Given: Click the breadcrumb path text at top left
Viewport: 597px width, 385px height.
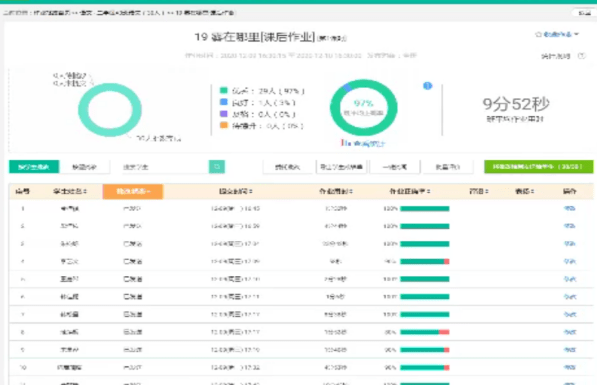Looking at the screenshot, I should (x=119, y=13).
